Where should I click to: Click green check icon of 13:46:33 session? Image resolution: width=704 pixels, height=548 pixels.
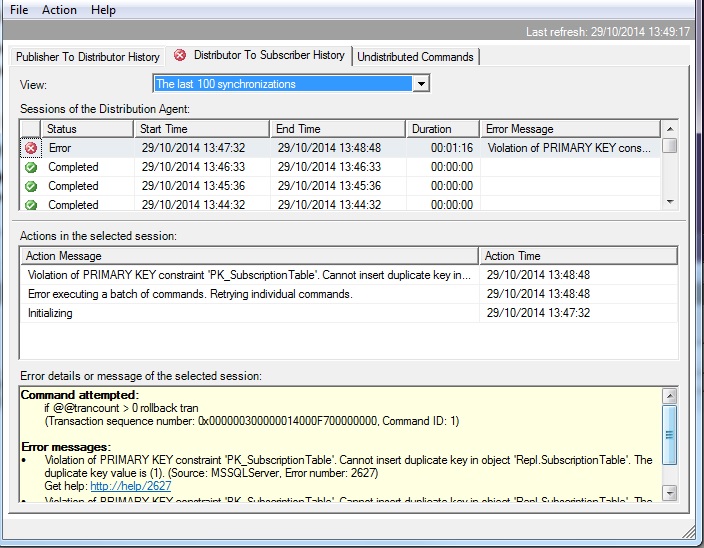(30, 167)
